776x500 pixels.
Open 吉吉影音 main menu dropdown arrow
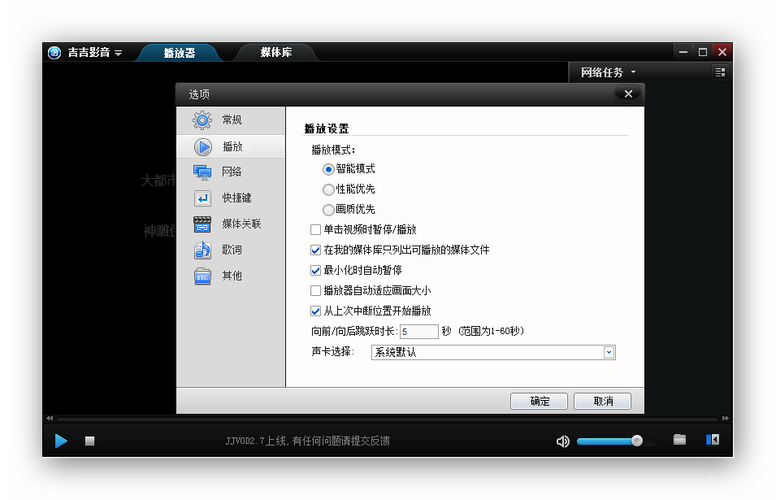click(118, 53)
